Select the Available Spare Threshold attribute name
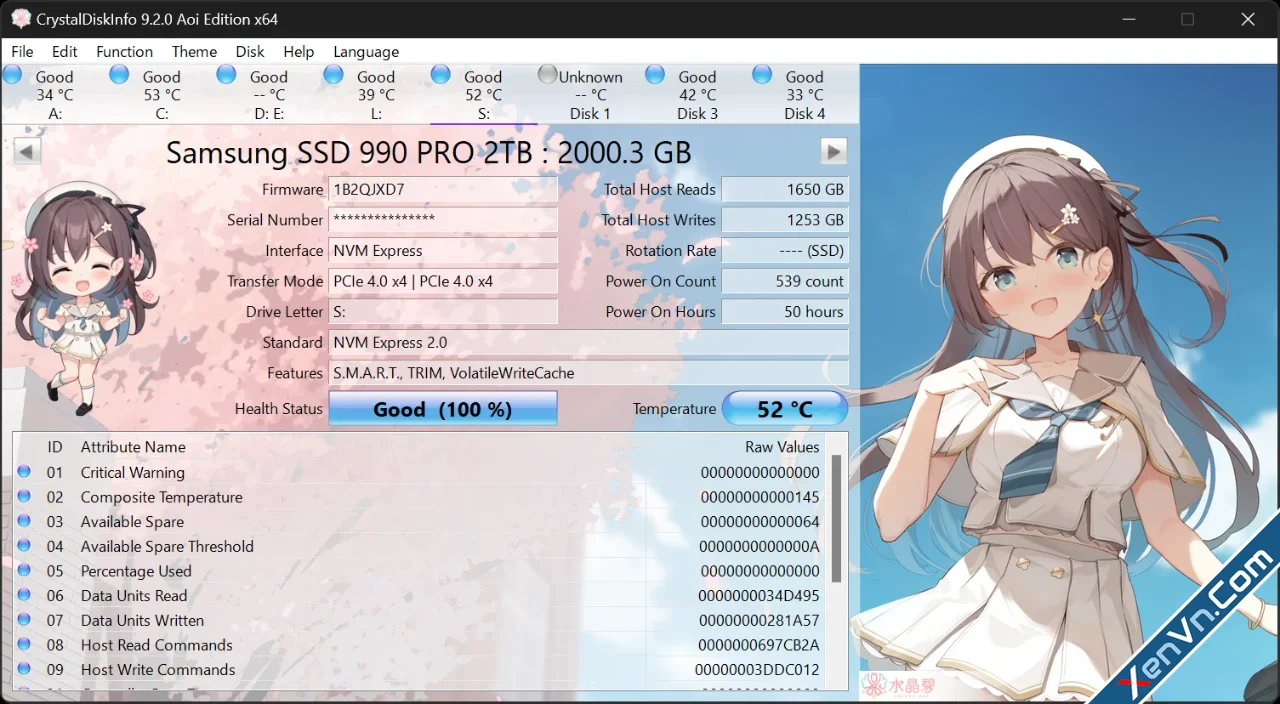This screenshot has width=1280, height=704. pos(167,546)
